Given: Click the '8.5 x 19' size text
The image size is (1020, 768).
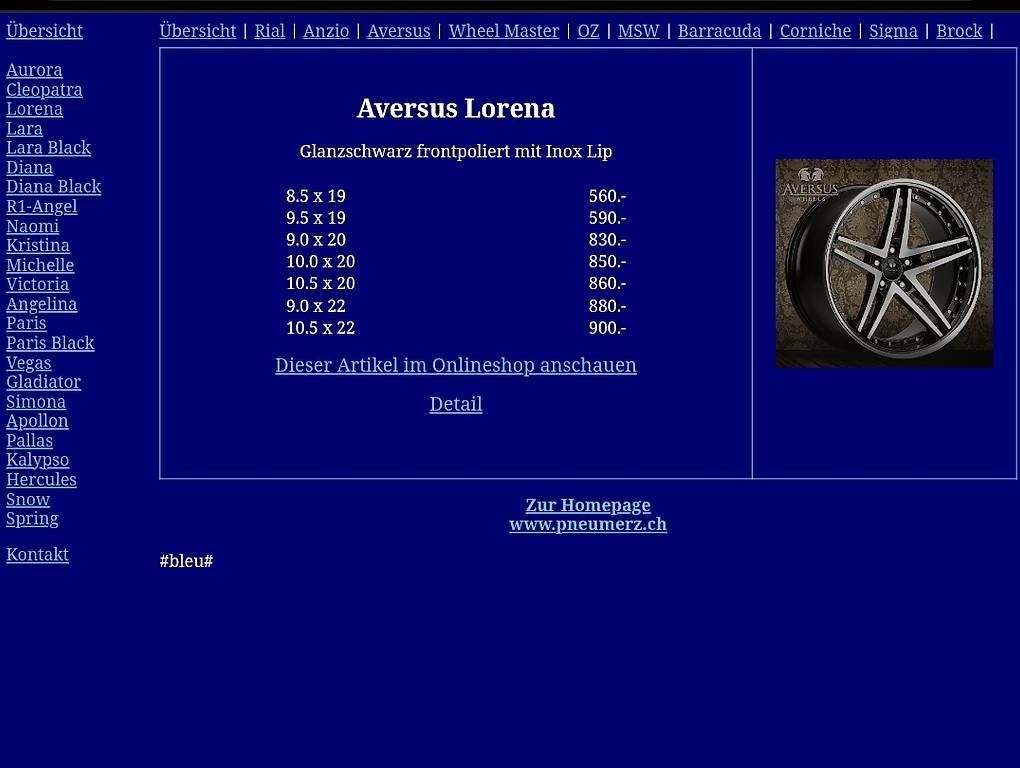Looking at the screenshot, I should coord(315,196).
